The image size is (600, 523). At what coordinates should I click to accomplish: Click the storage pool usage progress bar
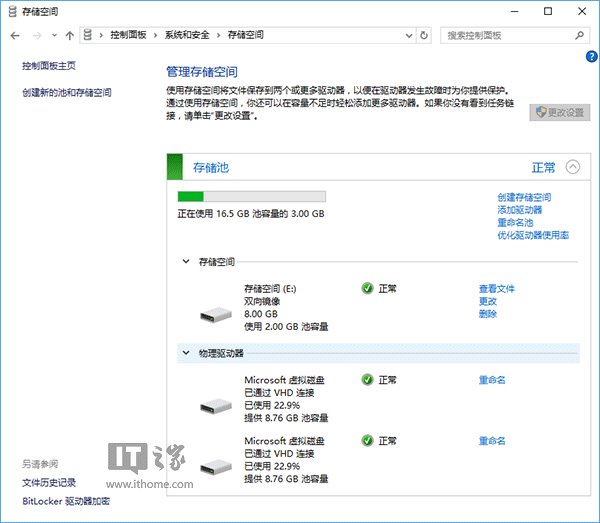click(251, 197)
